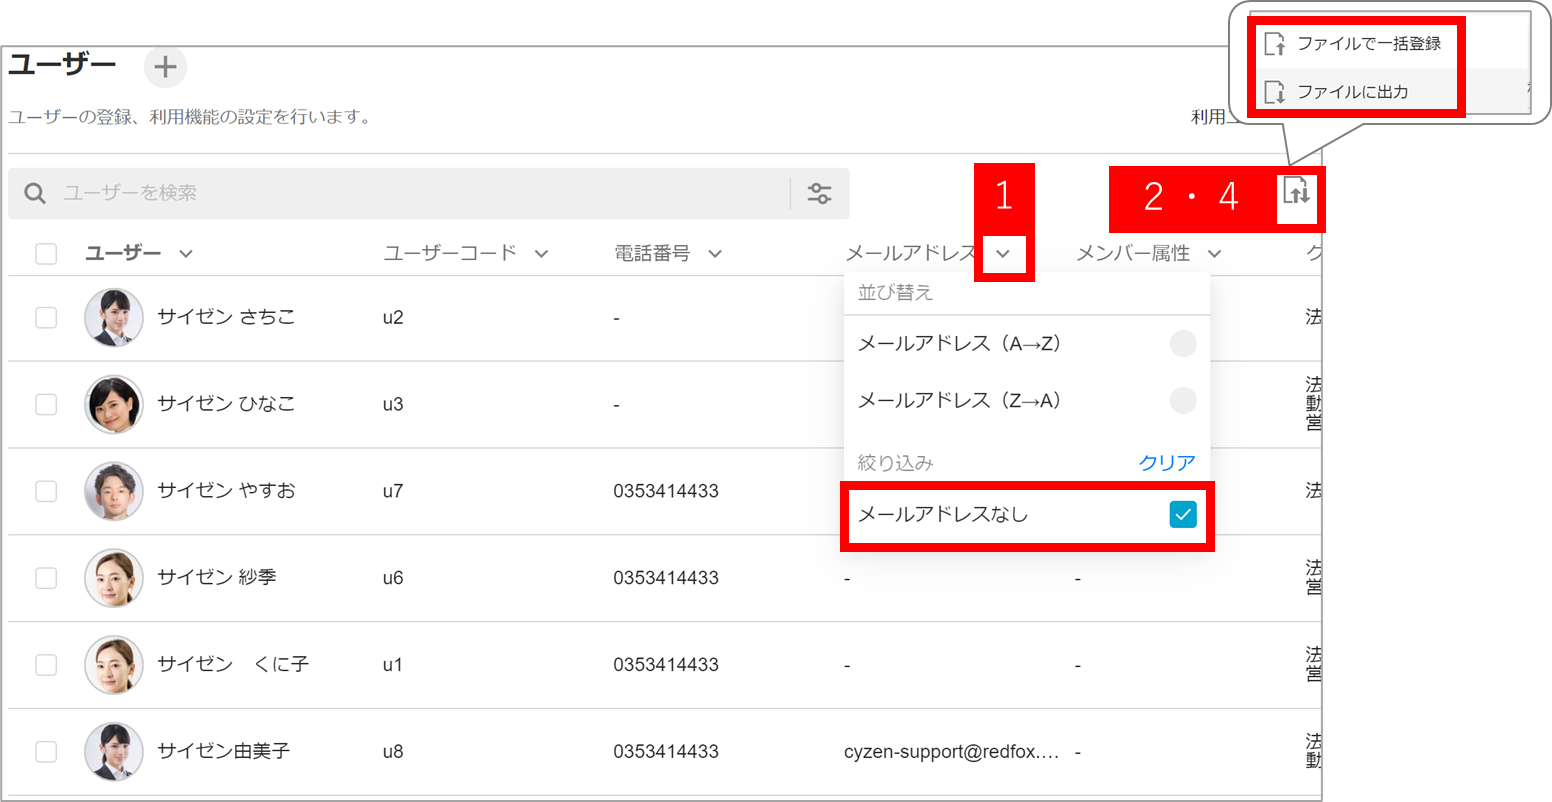
Task: Click the search magnifier icon
Action: point(35,193)
